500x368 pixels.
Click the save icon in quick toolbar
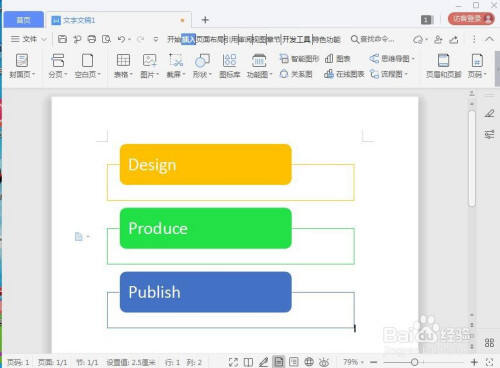tap(62, 39)
